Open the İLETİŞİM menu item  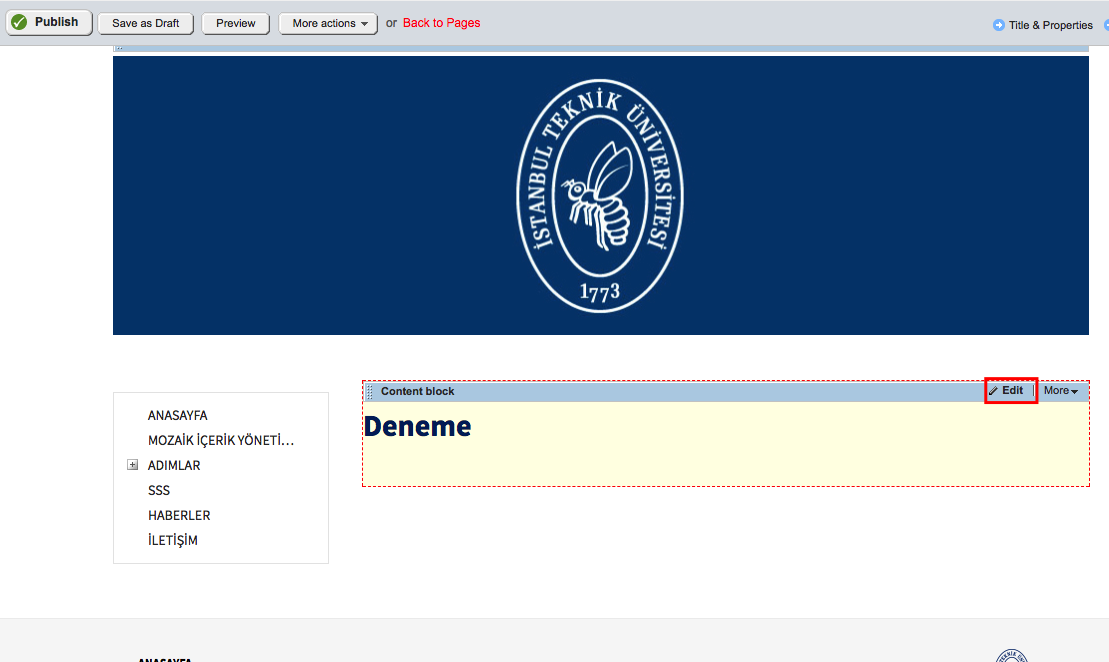(x=173, y=540)
